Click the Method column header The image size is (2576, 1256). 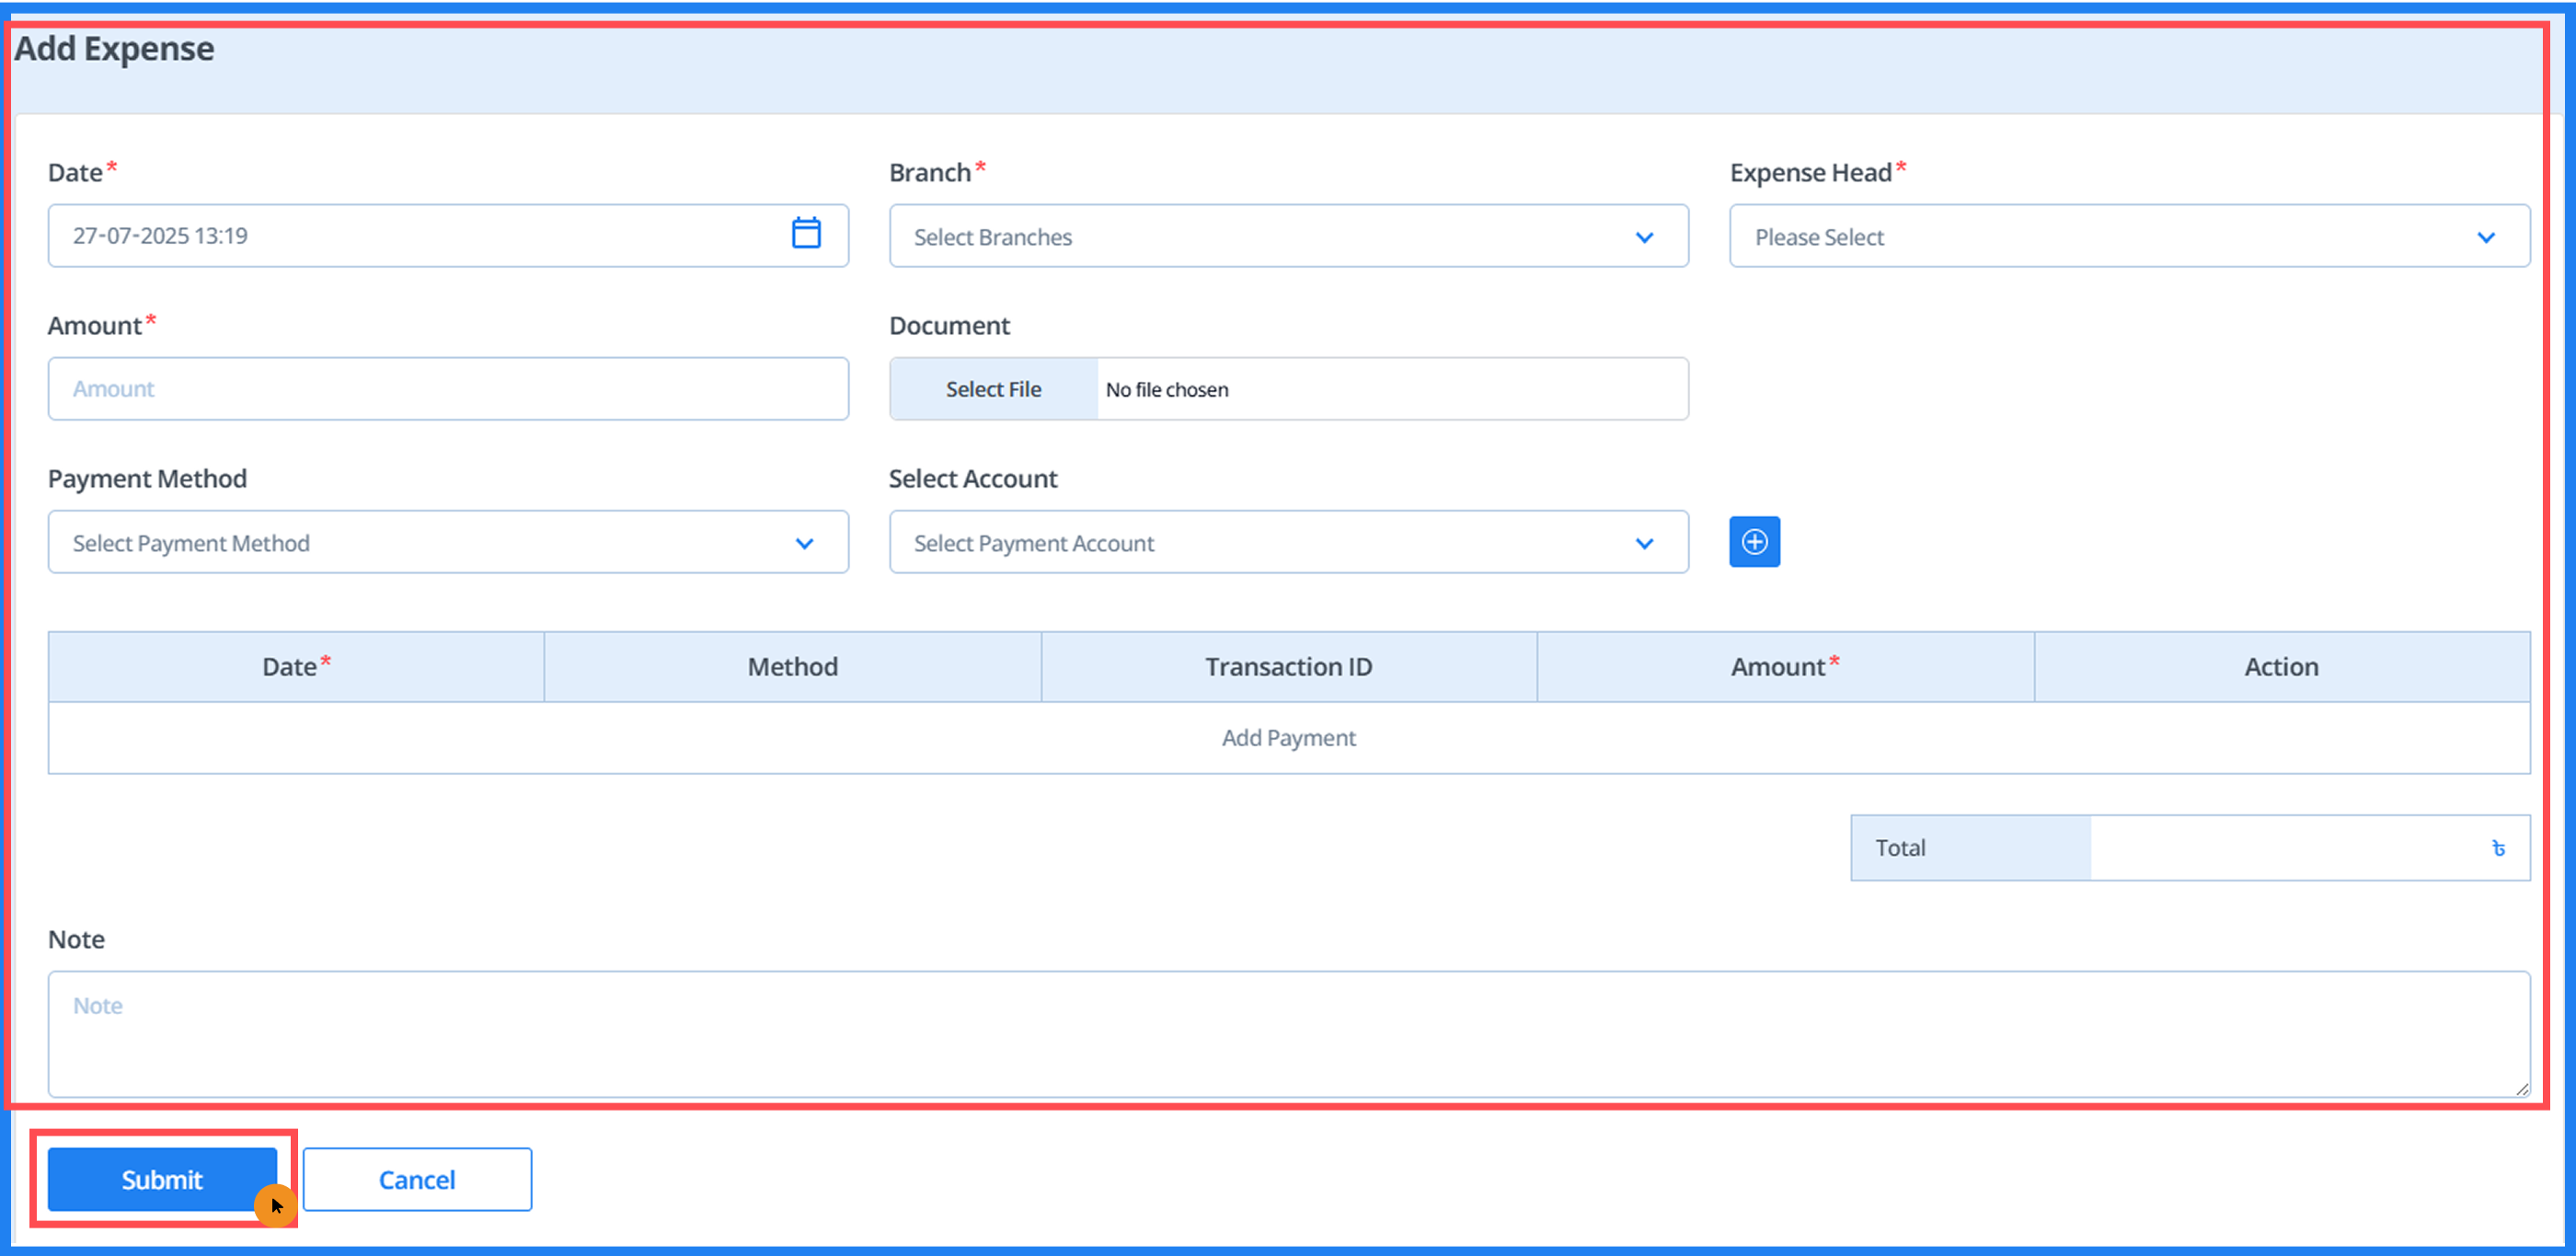click(791, 666)
